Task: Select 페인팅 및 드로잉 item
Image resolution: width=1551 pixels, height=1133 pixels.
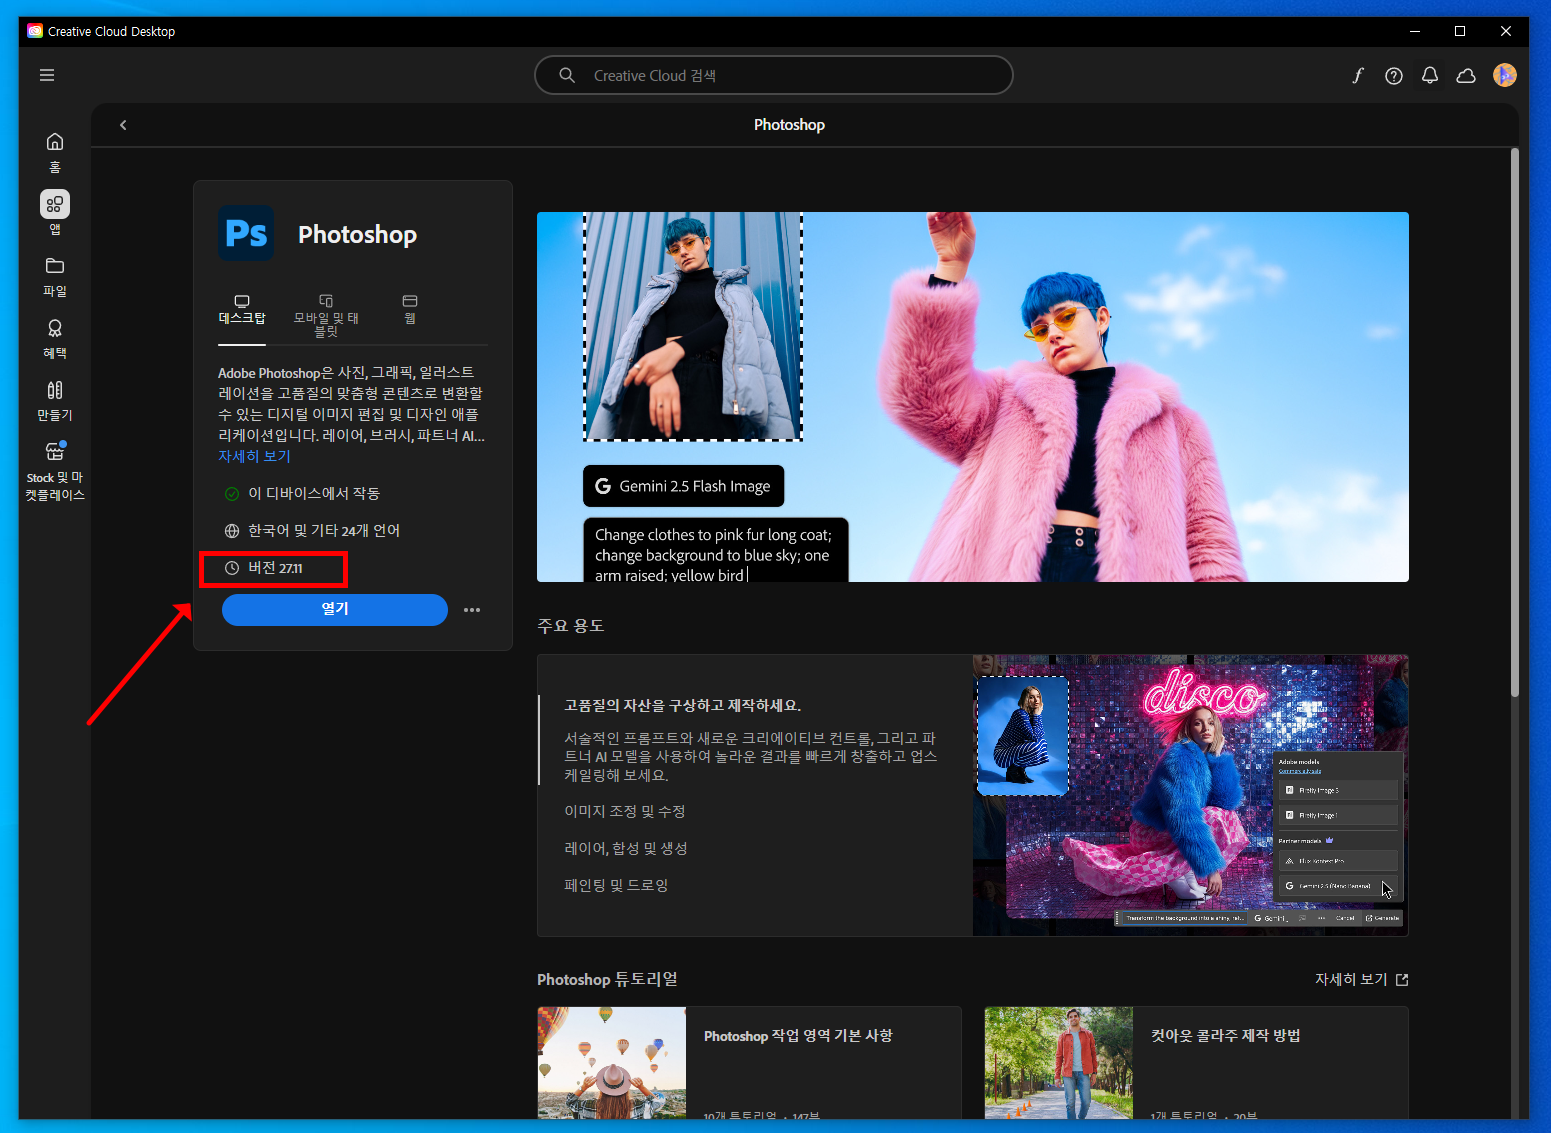Action: tap(616, 885)
